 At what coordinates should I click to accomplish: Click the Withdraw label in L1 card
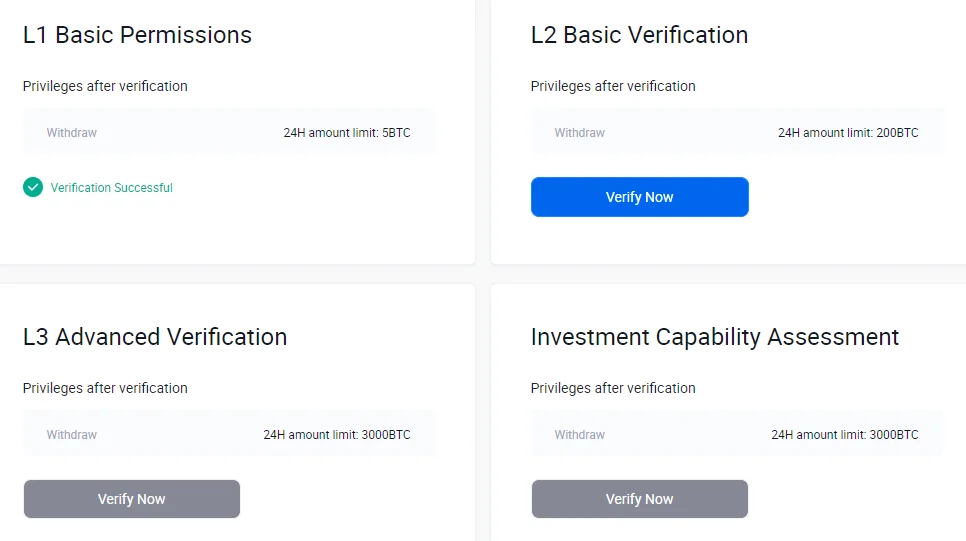[x=71, y=132]
